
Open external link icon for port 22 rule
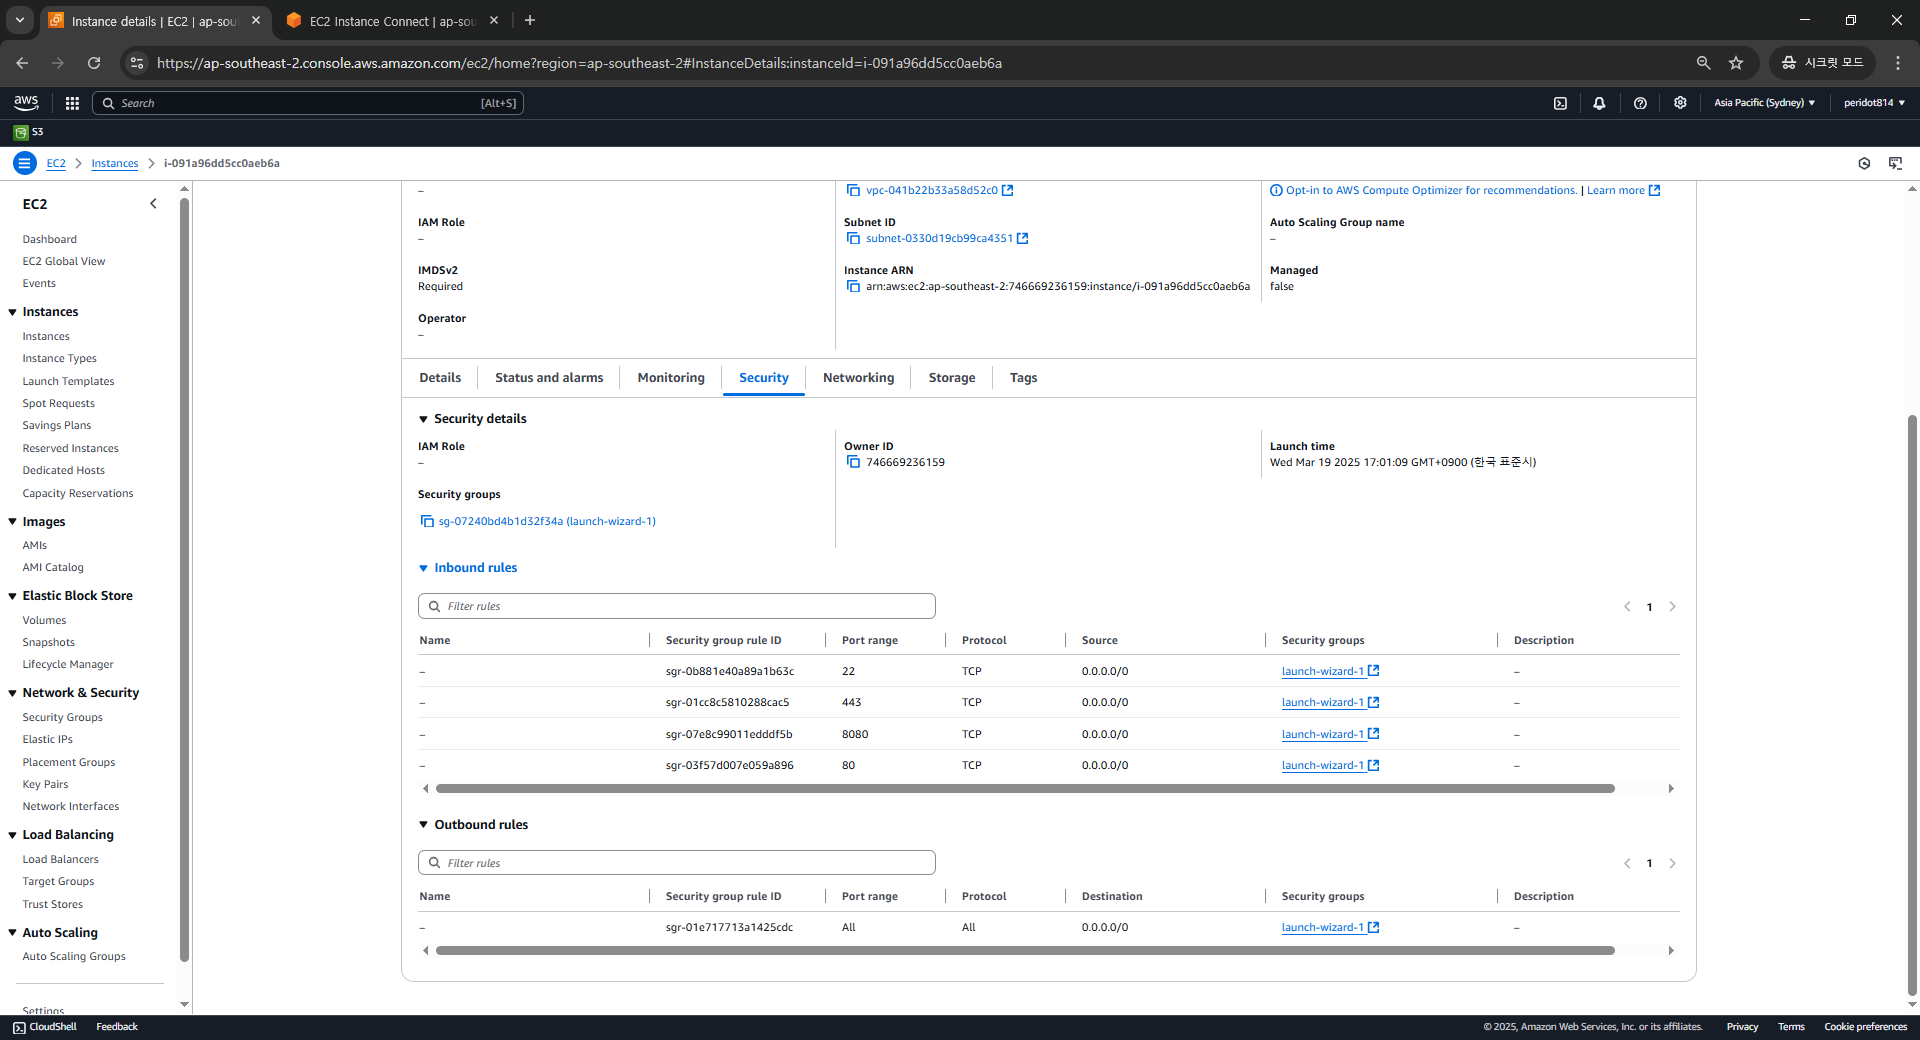[x=1374, y=671]
